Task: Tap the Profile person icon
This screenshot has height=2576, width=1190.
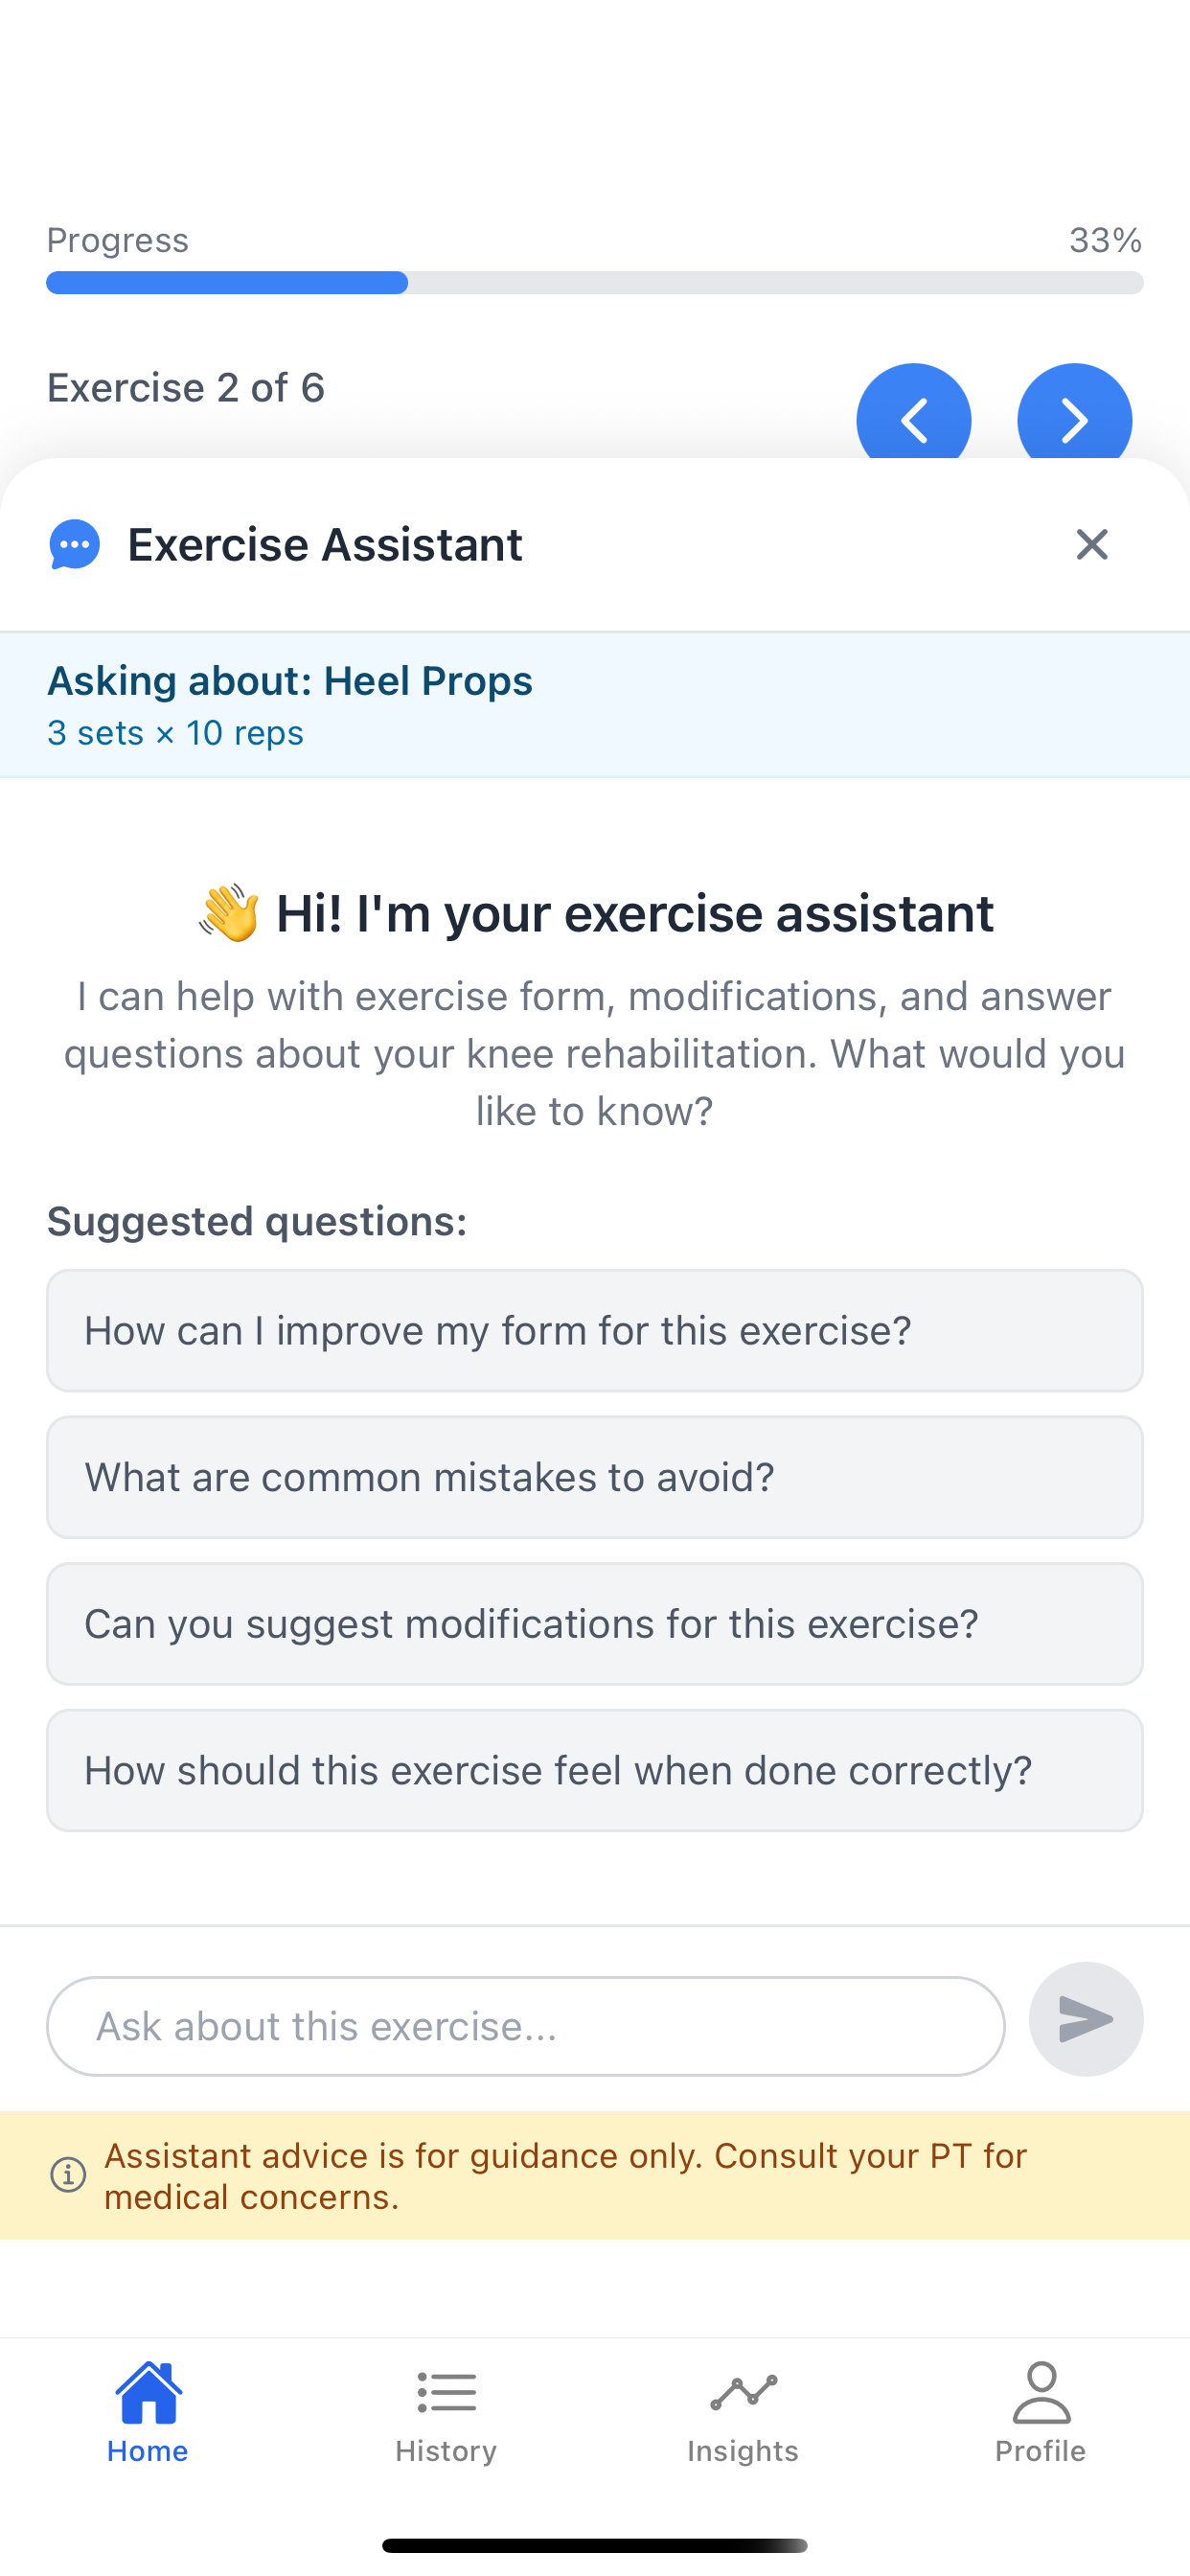Action: click(x=1041, y=2390)
